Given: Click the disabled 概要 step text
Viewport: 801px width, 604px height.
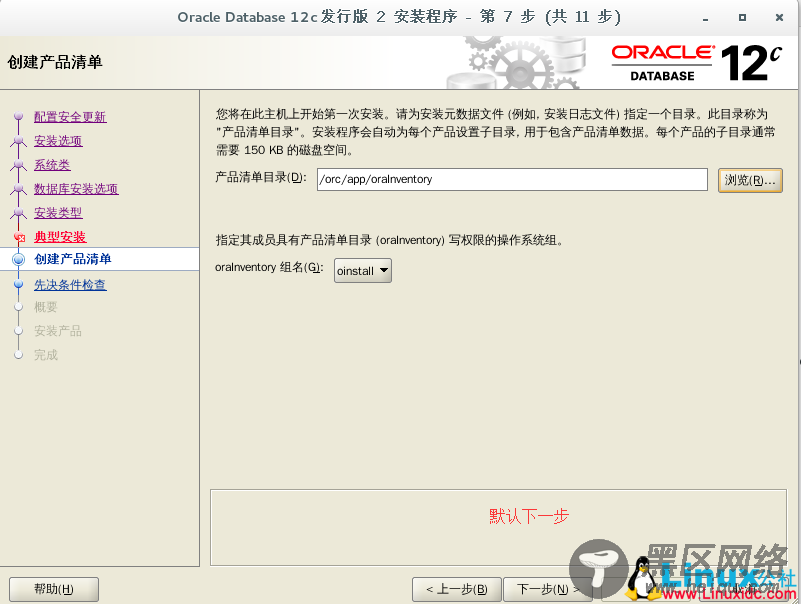Looking at the screenshot, I should [45, 307].
